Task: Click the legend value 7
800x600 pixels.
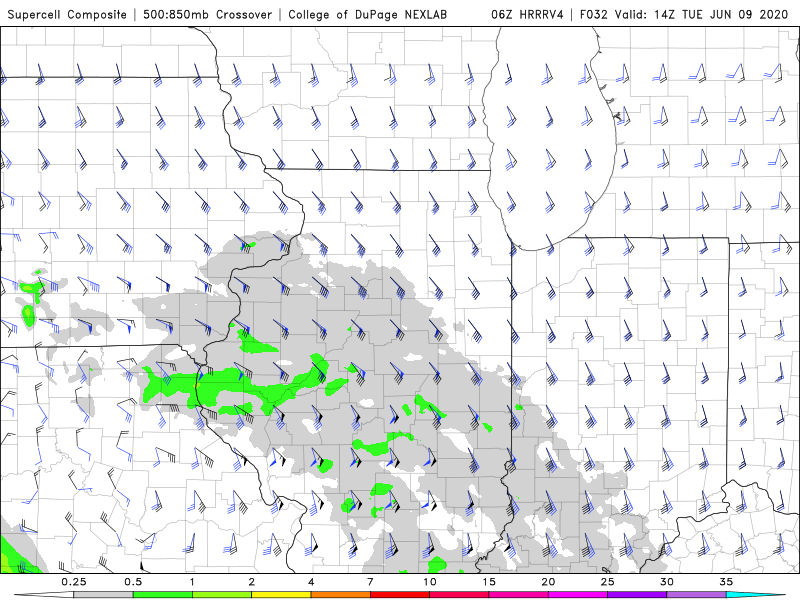Action: (x=370, y=582)
